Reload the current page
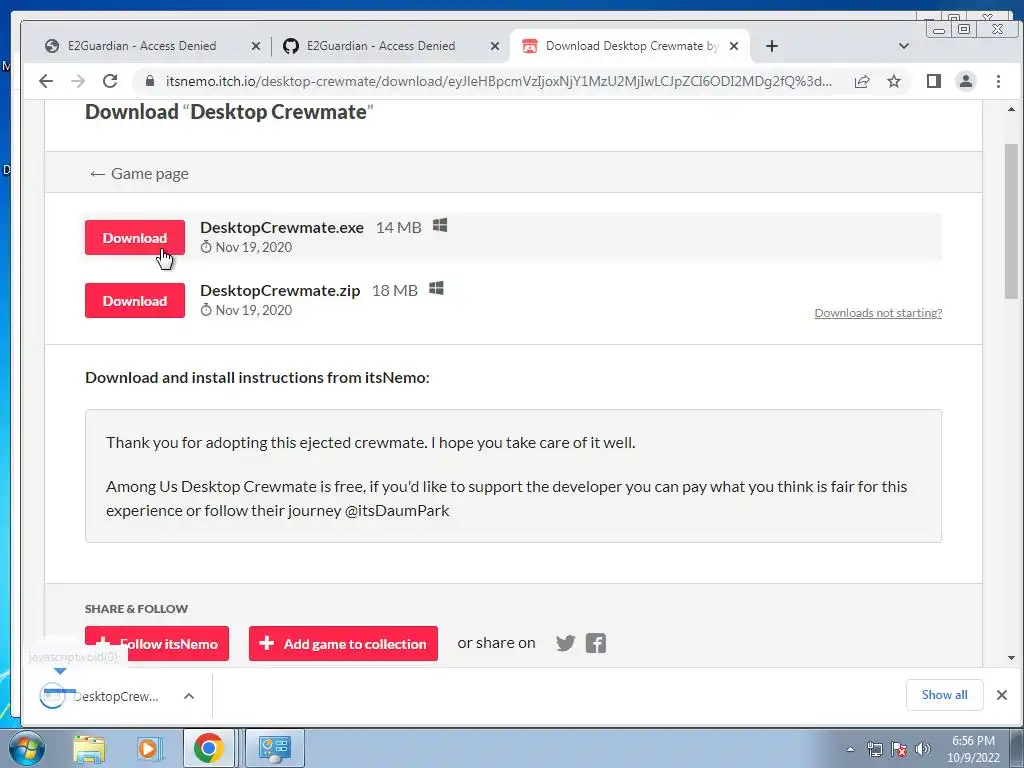Image resolution: width=1024 pixels, height=768 pixels. pos(110,81)
